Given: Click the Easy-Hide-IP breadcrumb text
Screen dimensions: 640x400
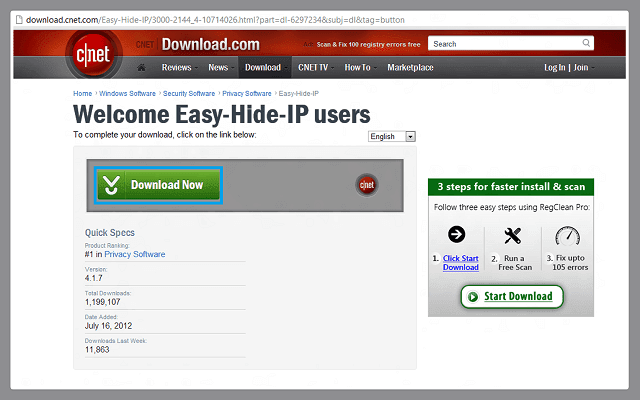Looking at the screenshot, I should pyautogui.click(x=298, y=93).
